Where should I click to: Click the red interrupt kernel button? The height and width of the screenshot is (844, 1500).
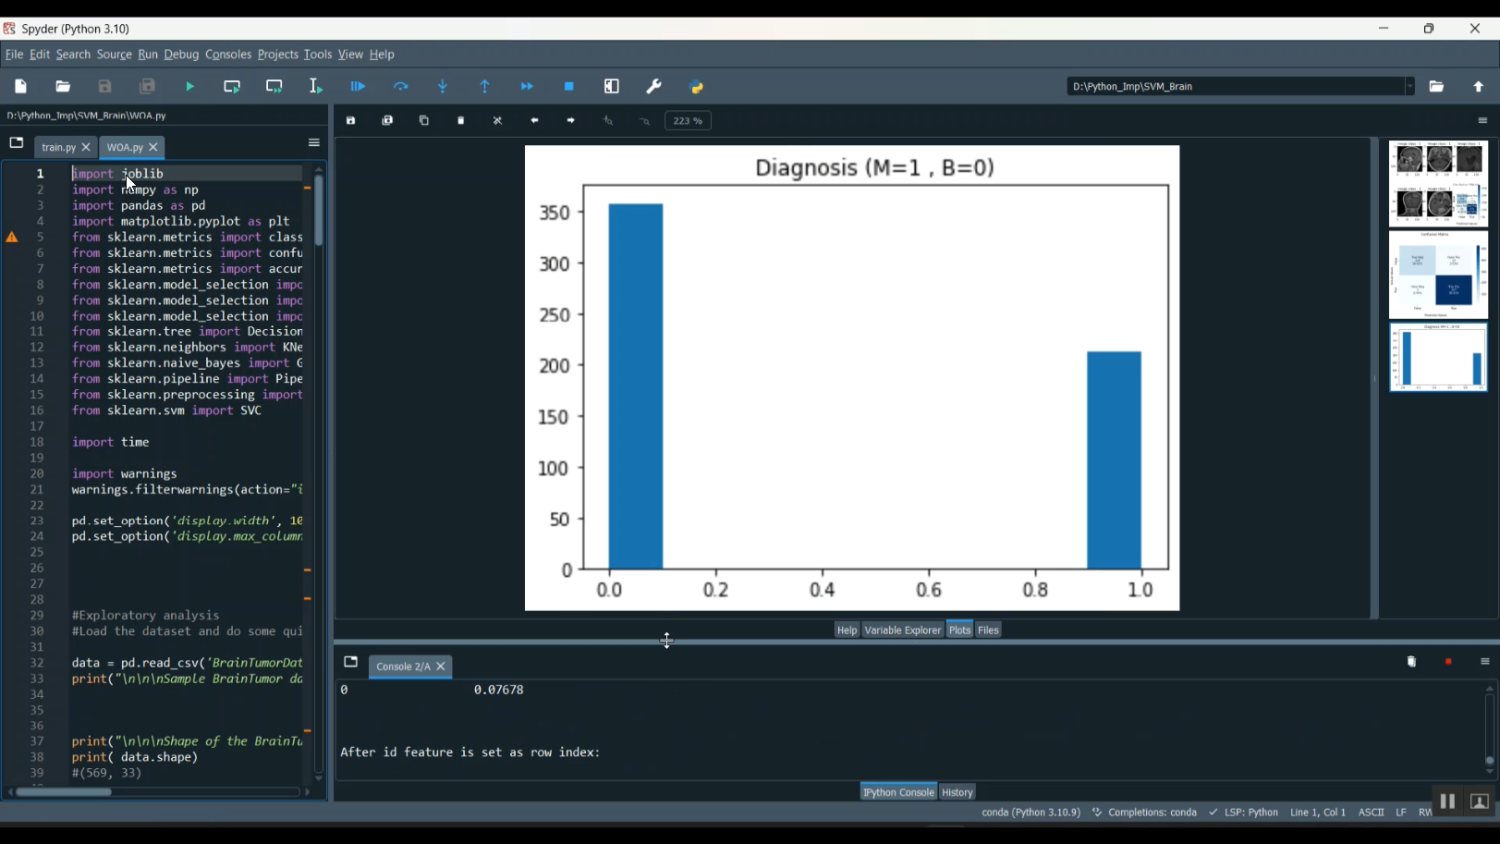click(1448, 662)
